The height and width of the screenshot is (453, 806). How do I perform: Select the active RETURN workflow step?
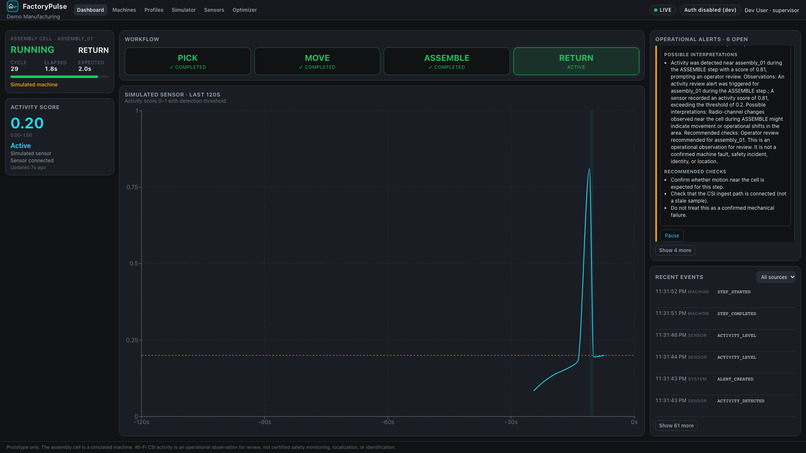(x=576, y=61)
